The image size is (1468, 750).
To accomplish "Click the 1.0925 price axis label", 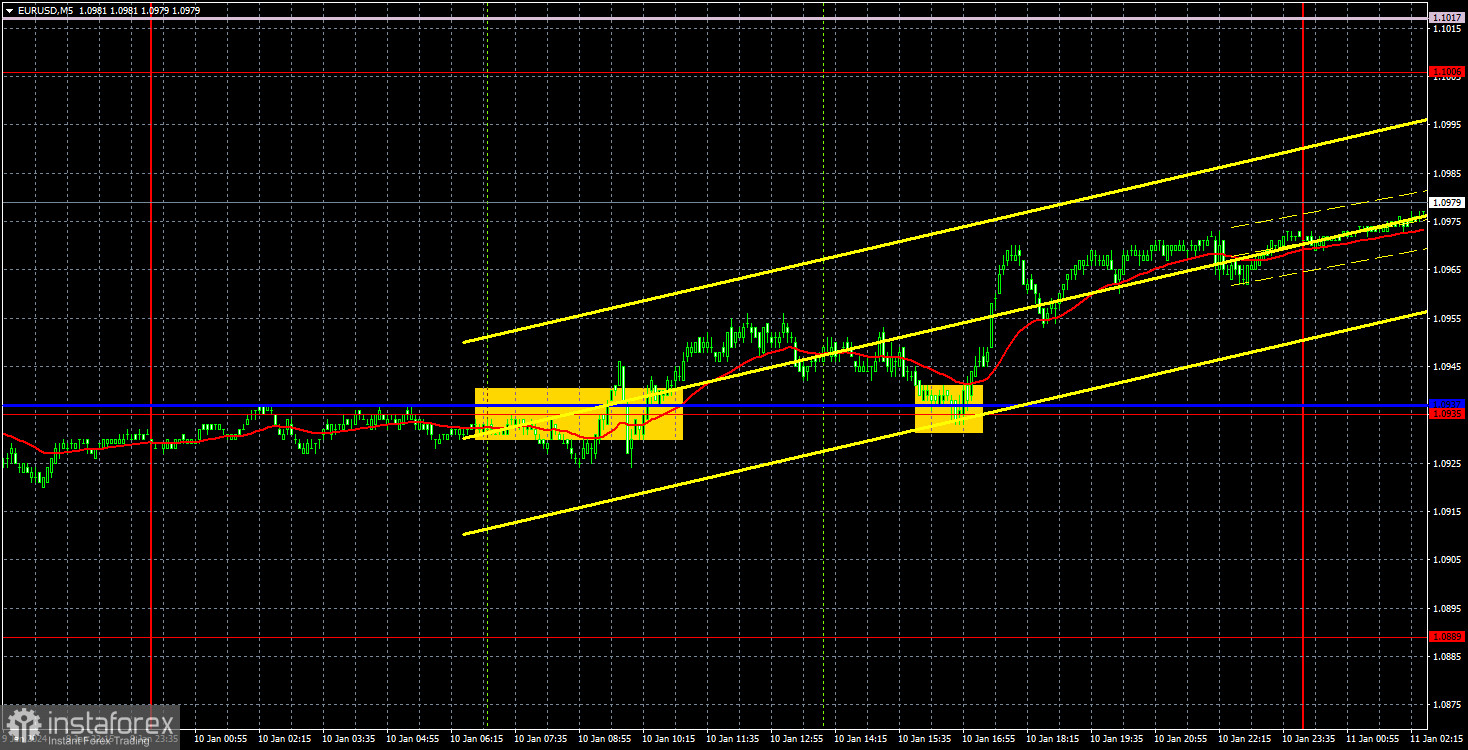I will (x=1447, y=463).
